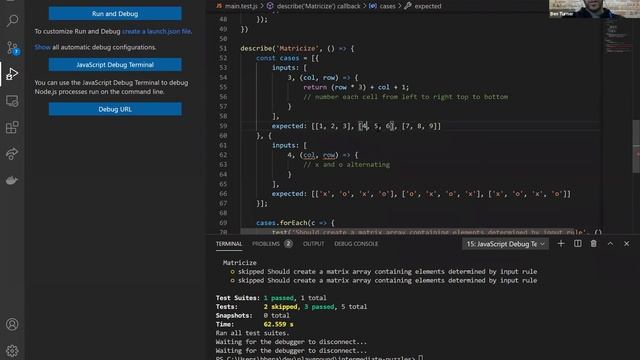
Task: Open the Live Share icon in the activity bar
Action: (x=12, y=154)
